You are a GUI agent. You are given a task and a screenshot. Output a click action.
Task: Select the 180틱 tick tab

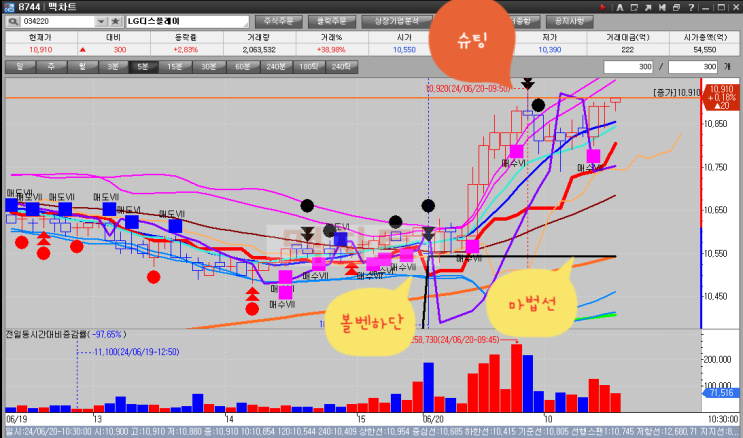(x=309, y=67)
